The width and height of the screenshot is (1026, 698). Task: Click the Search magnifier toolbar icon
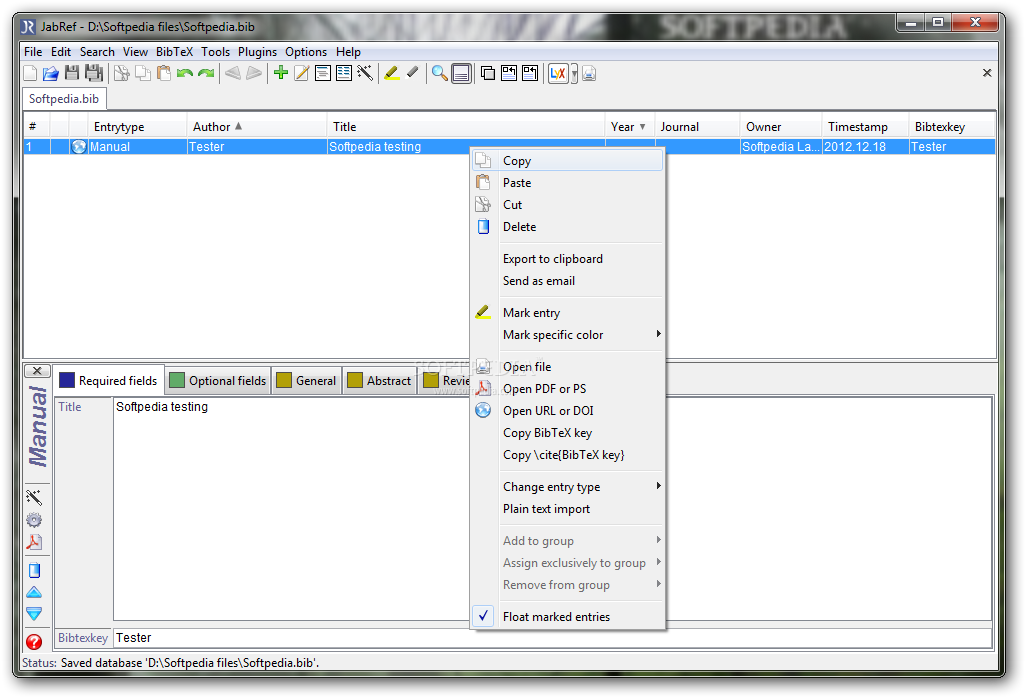point(440,73)
